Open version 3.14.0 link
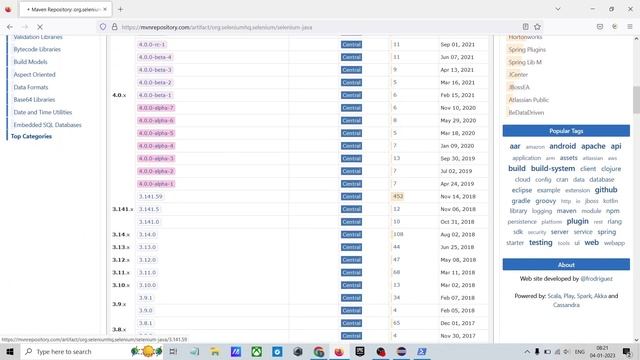The height and width of the screenshot is (360, 640). (147, 234)
